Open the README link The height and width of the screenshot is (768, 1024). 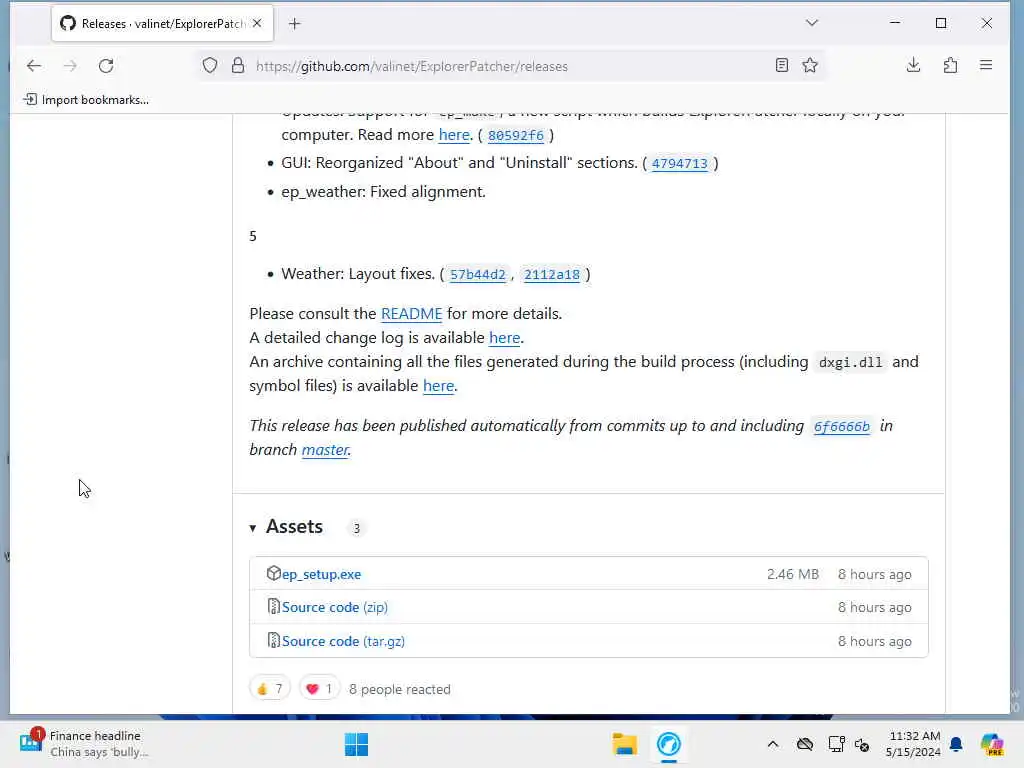411,313
